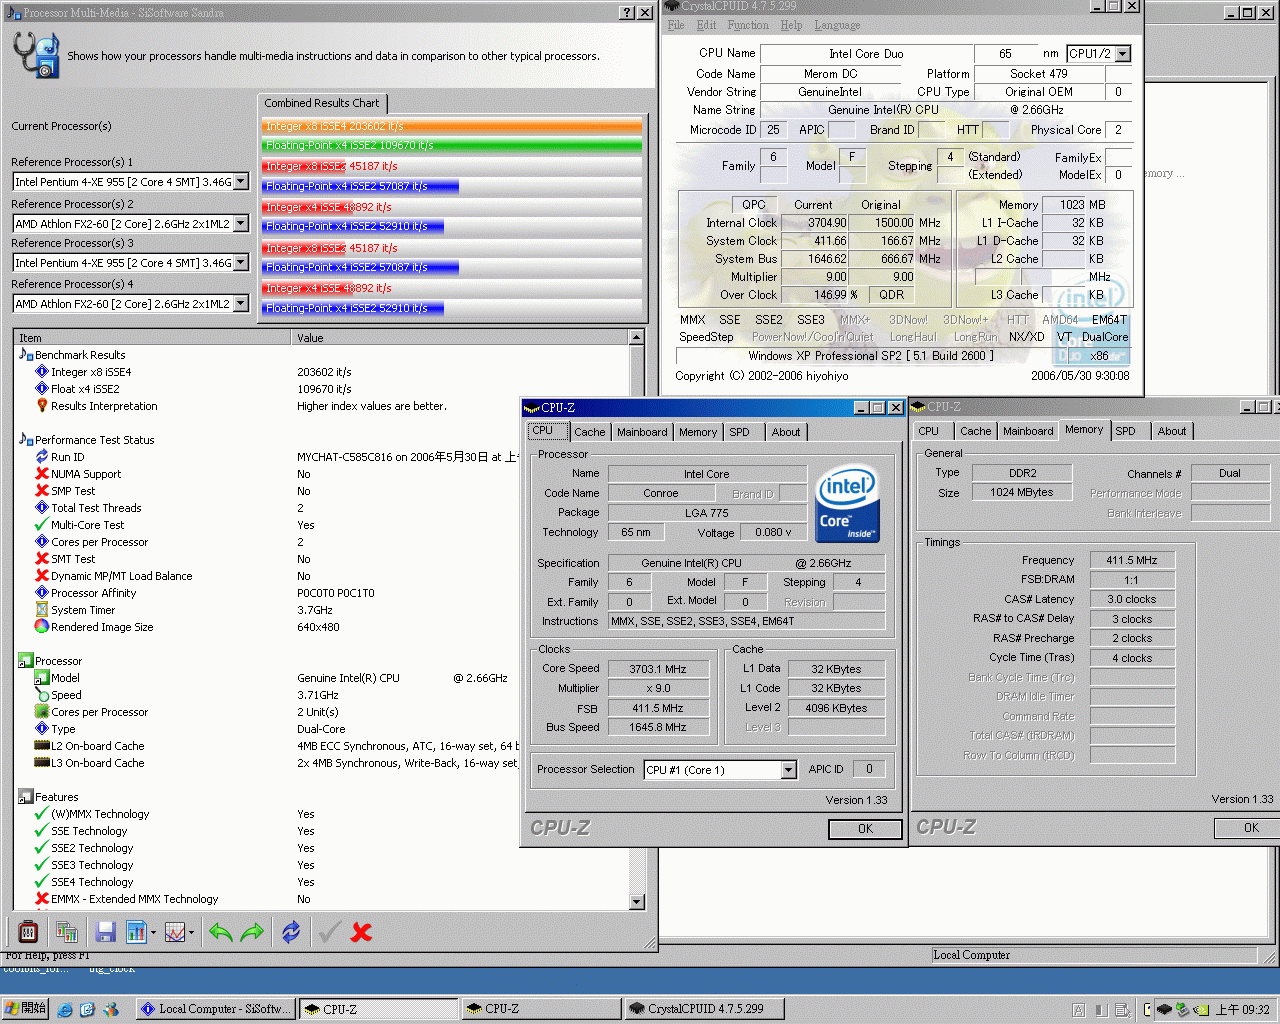Click the NVIDIA icon in the system tray
This screenshot has width=1280, height=1024.
pos(1200,1009)
